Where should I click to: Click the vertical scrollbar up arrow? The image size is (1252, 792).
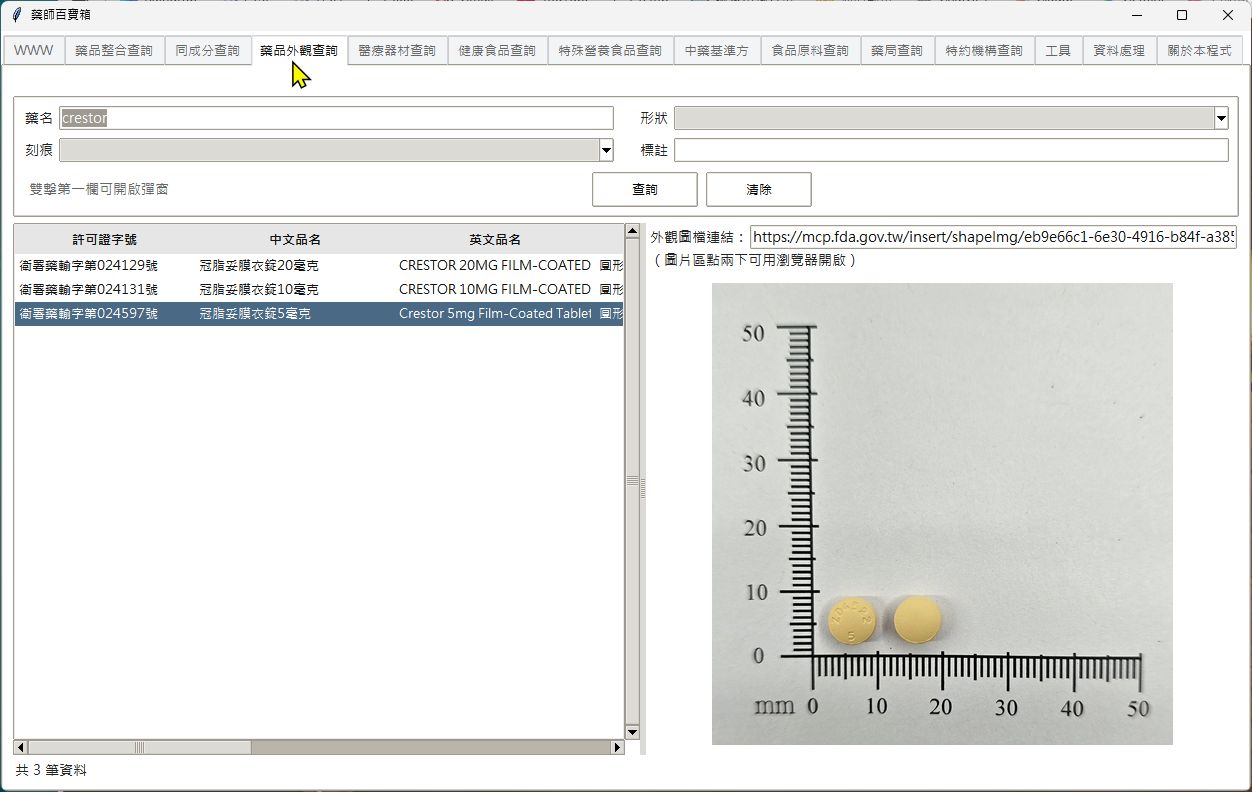pyautogui.click(x=632, y=231)
